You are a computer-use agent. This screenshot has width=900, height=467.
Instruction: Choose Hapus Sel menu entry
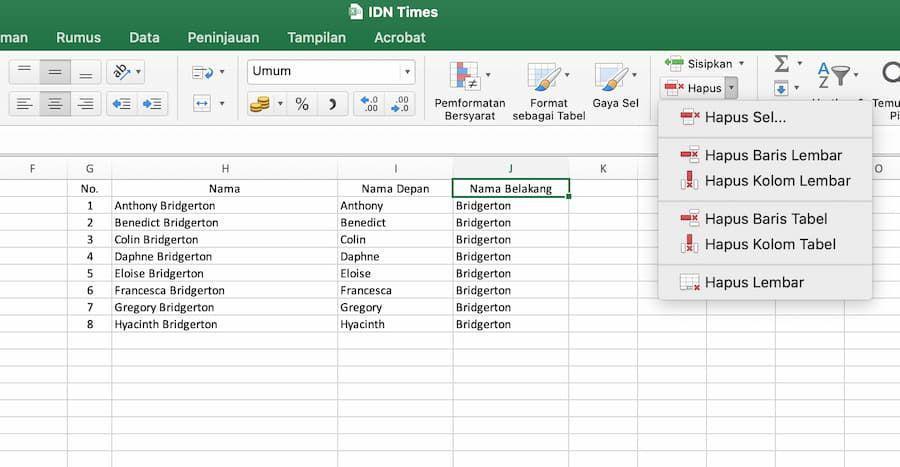click(x=765, y=117)
